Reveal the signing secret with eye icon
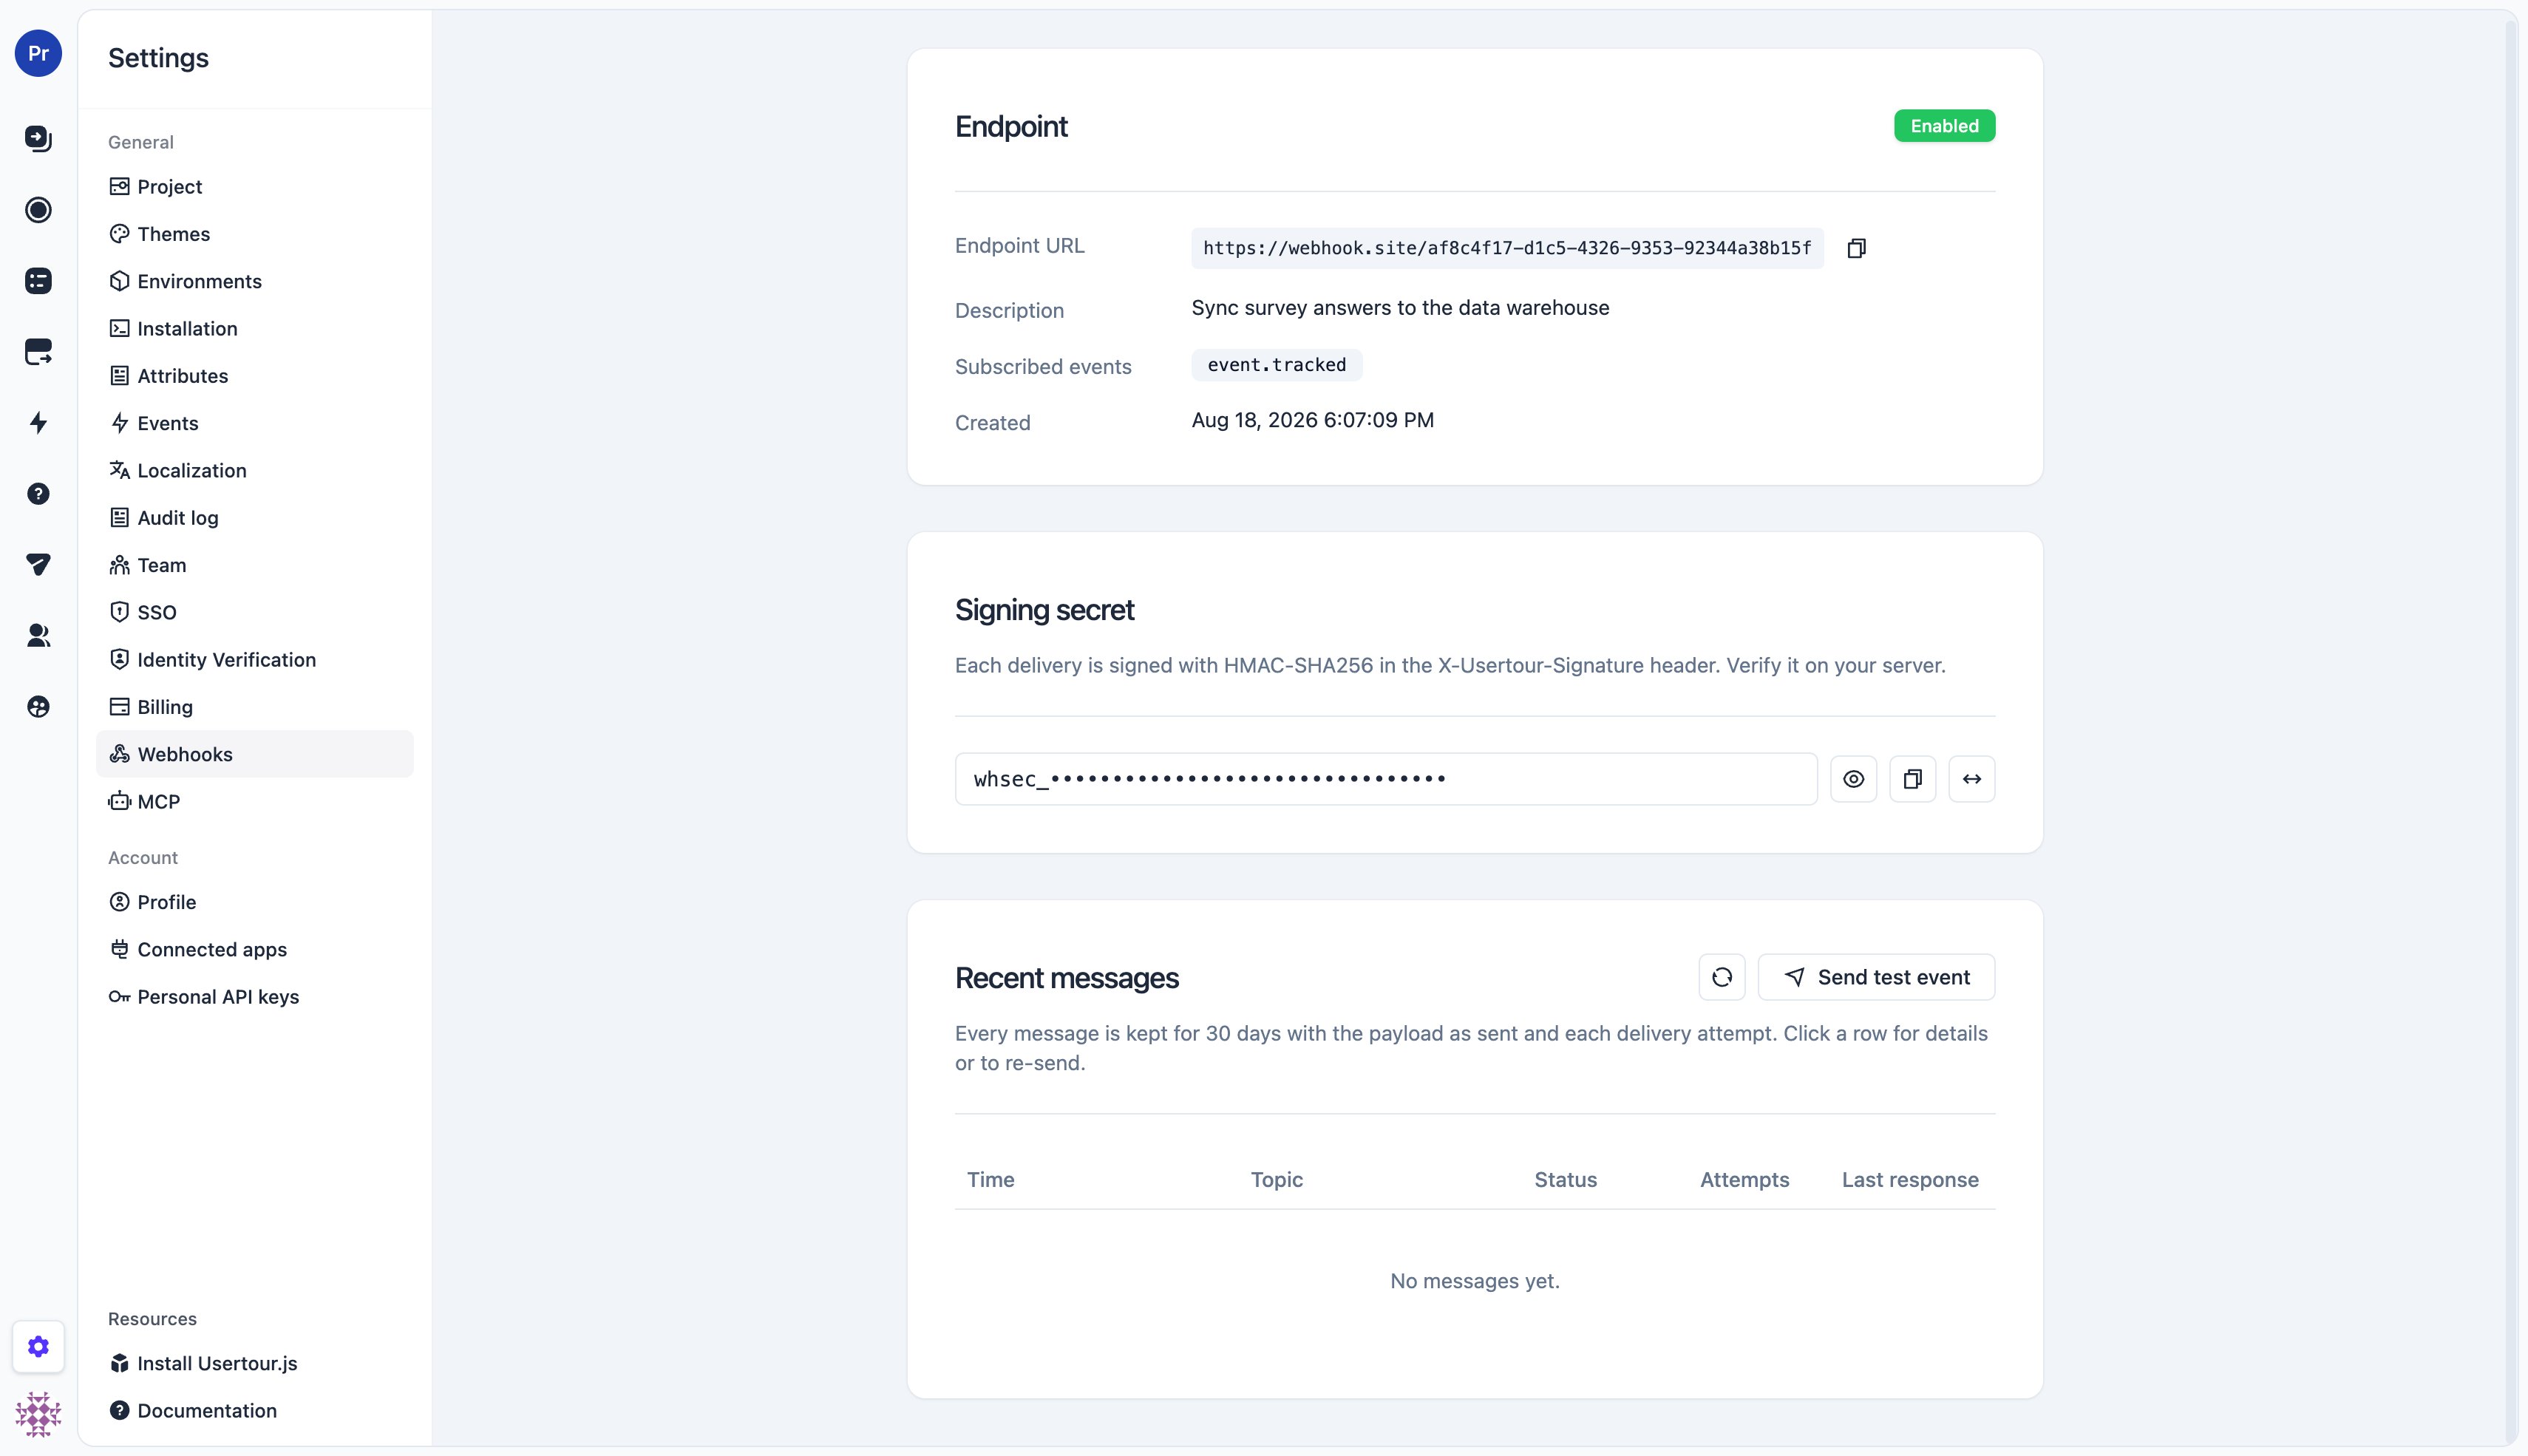The image size is (2528, 1456). tap(1853, 779)
